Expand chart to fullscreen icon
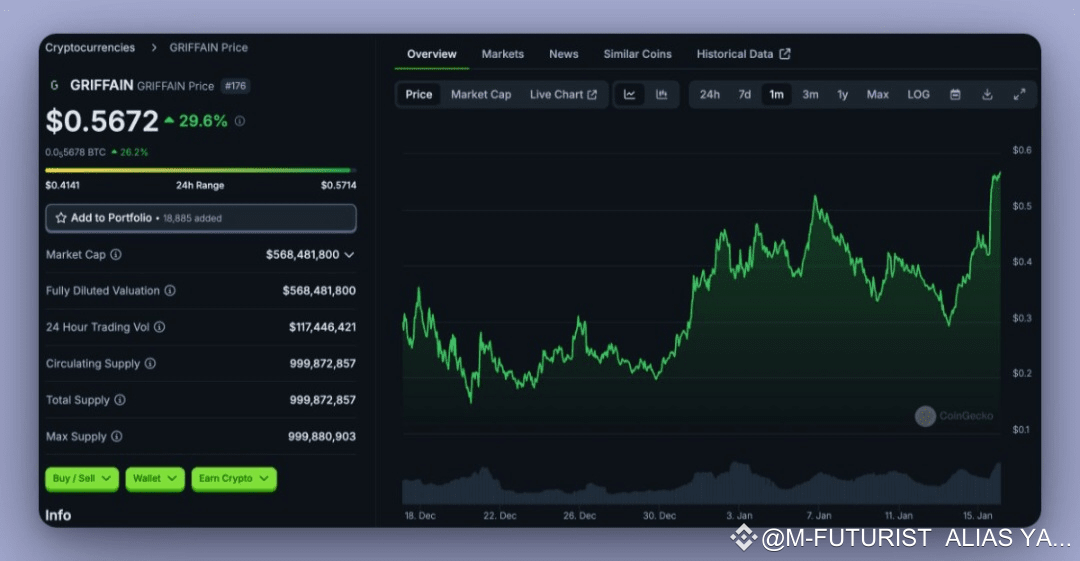Viewport: 1080px width, 561px height. (1019, 94)
